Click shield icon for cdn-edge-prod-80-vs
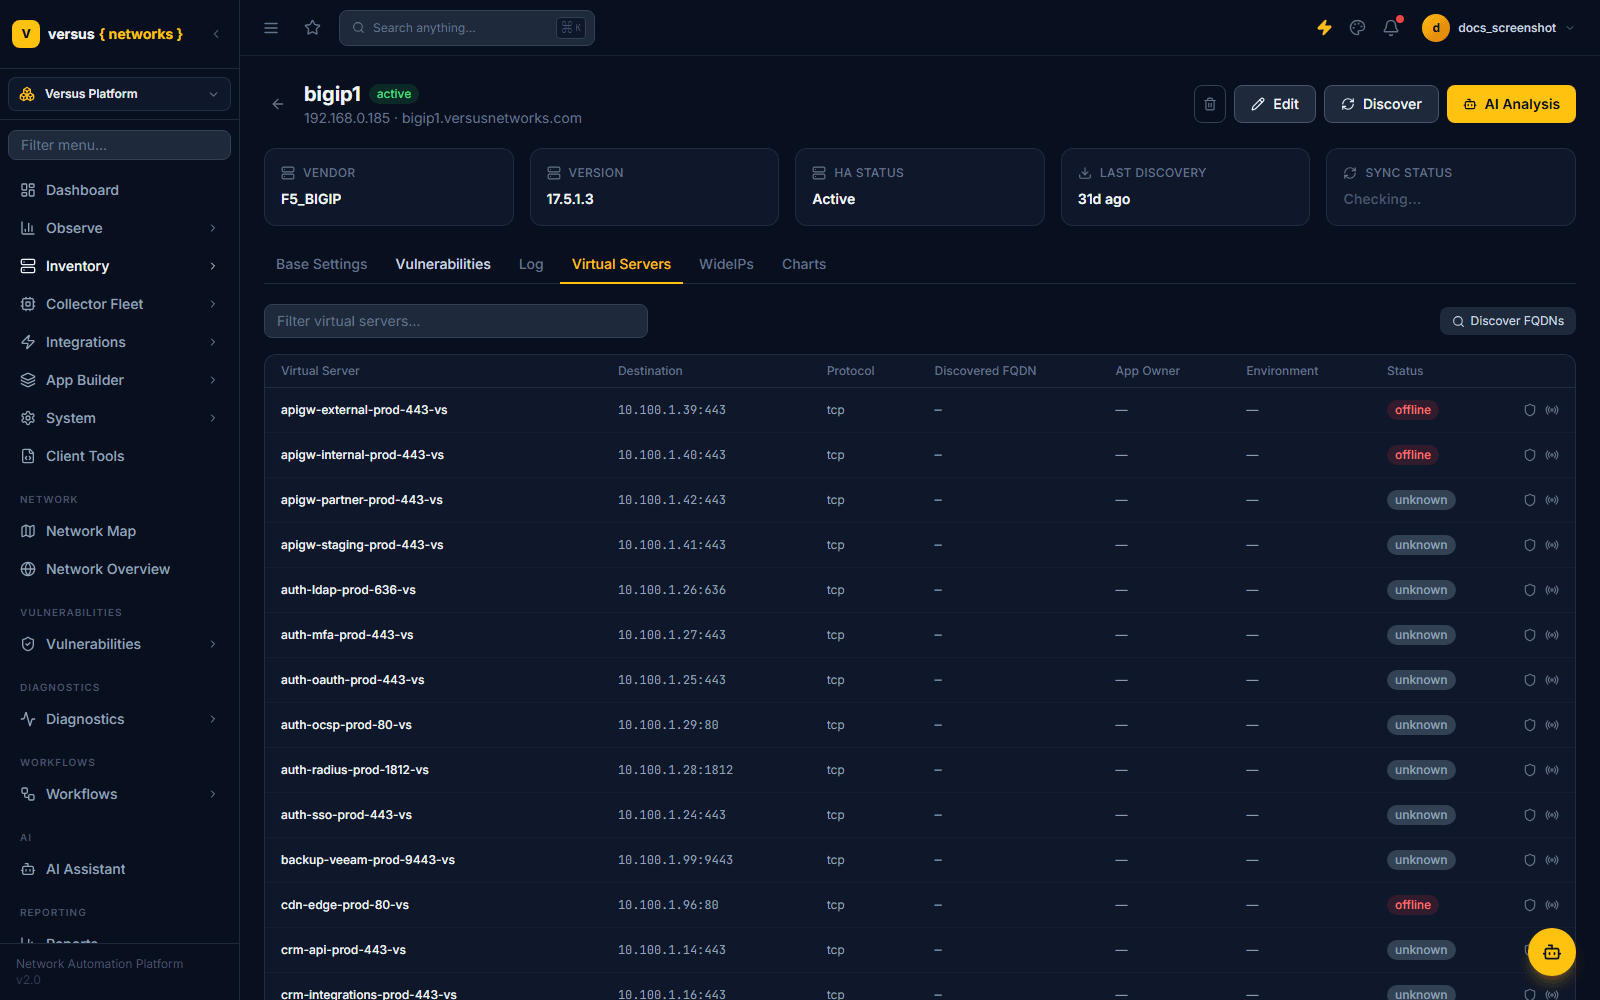Viewport: 1600px width, 1000px height. pyautogui.click(x=1530, y=905)
